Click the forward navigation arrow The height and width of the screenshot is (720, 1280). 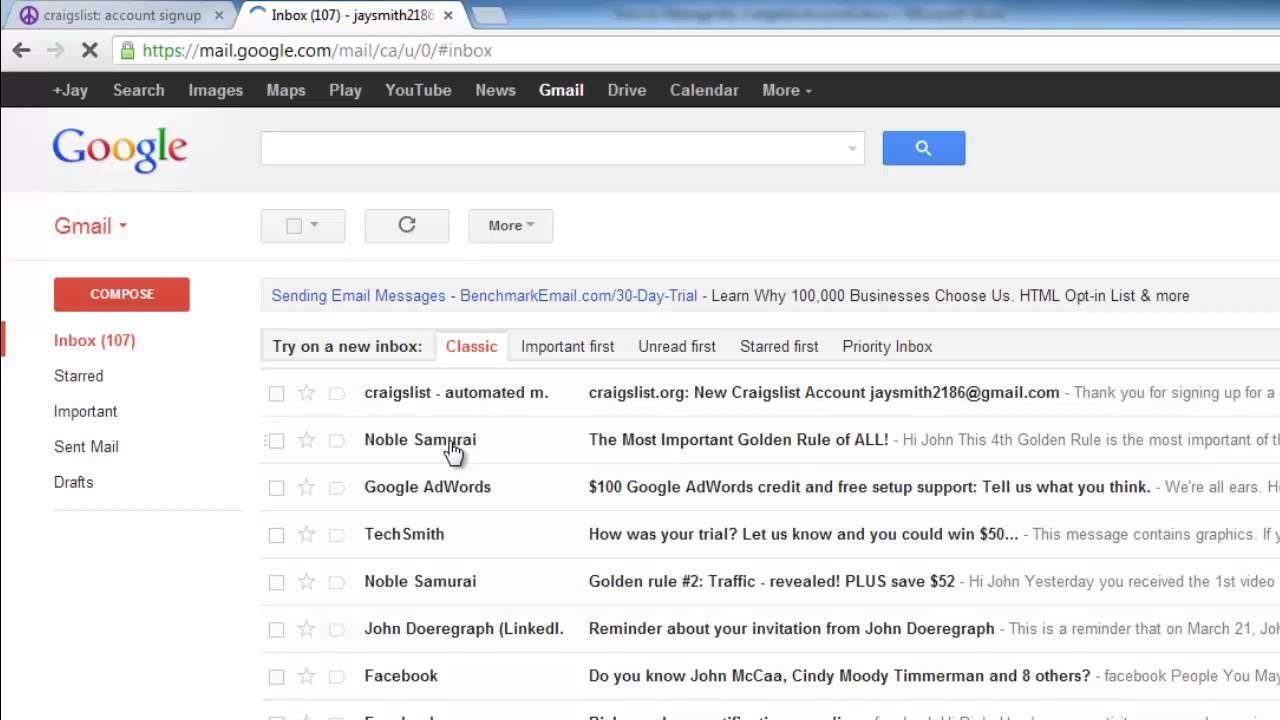(55, 50)
